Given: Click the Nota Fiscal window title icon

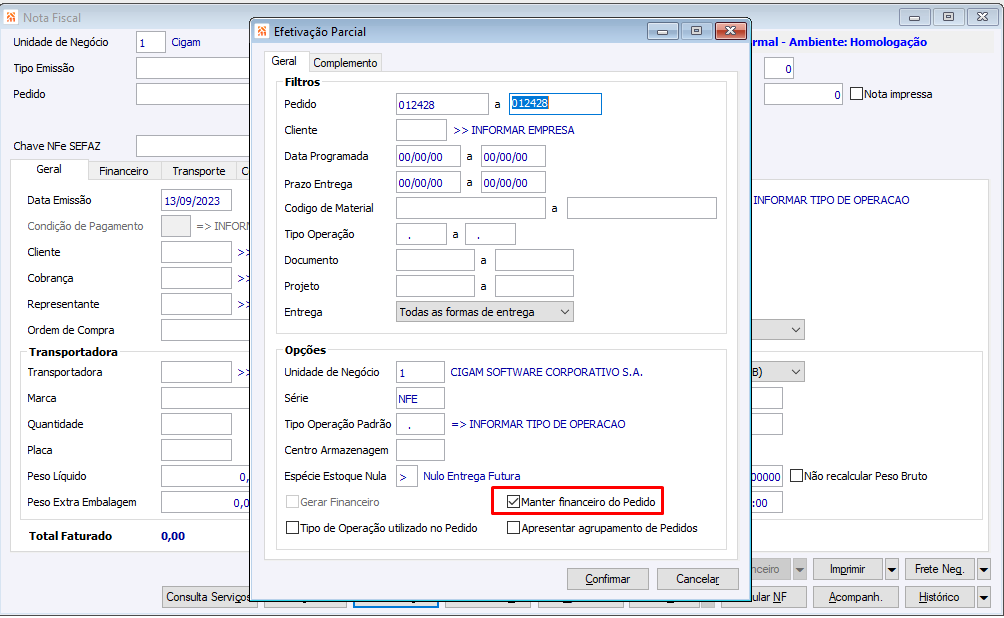Looking at the screenshot, I should (x=11, y=17).
